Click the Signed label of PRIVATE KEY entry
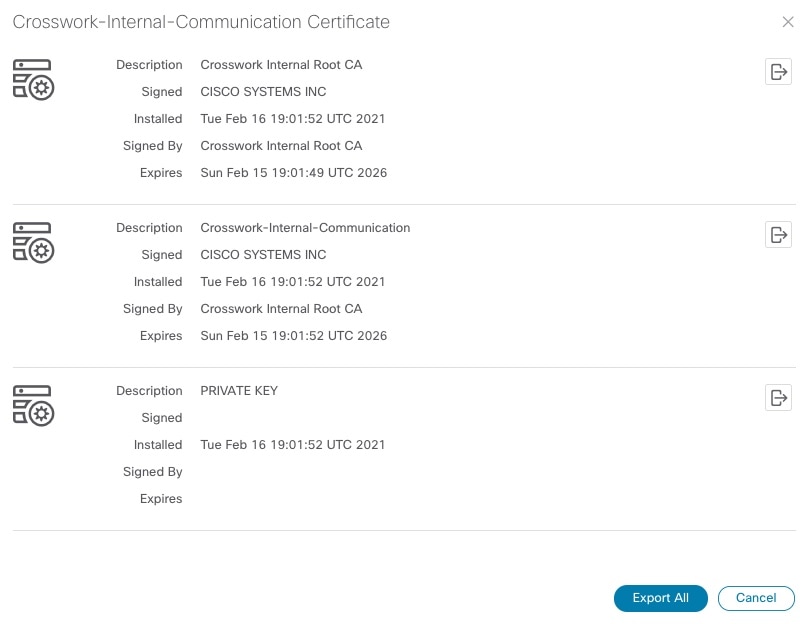 click(x=162, y=418)
